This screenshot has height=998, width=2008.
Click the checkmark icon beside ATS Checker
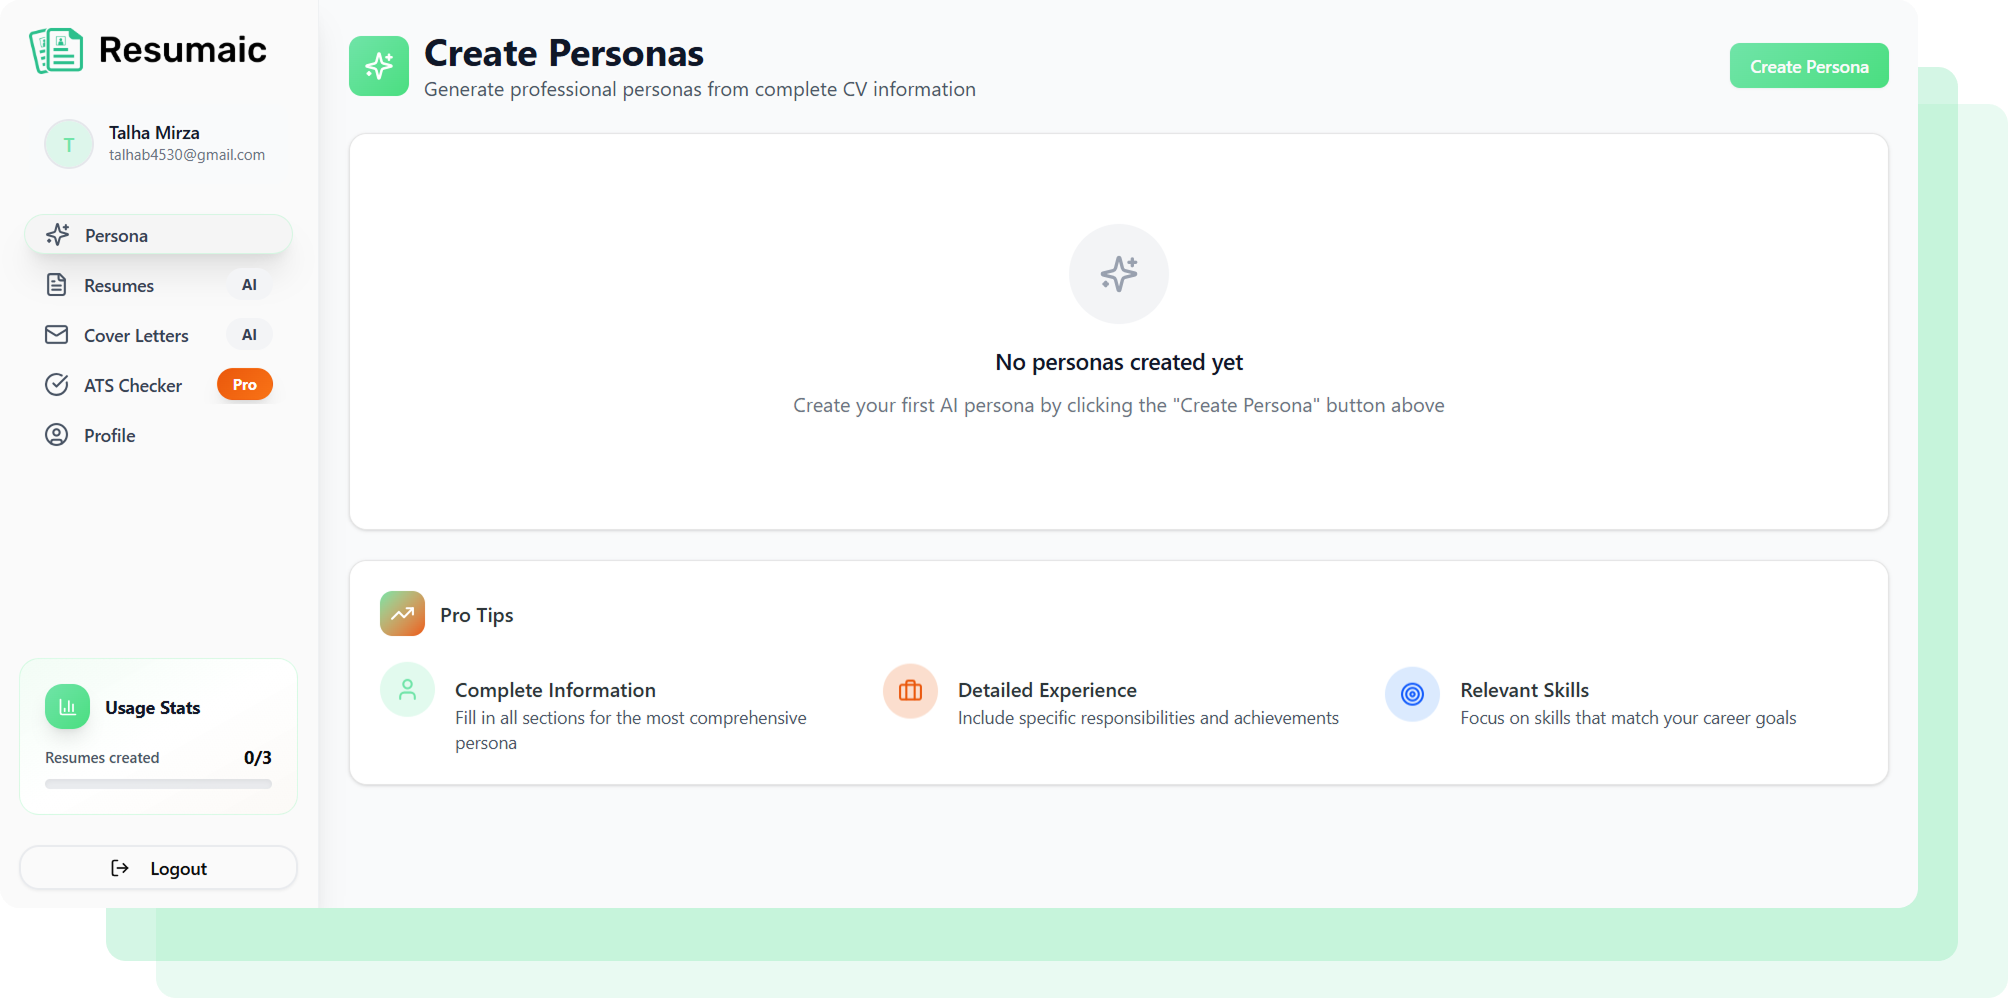[x=57, y=385]
